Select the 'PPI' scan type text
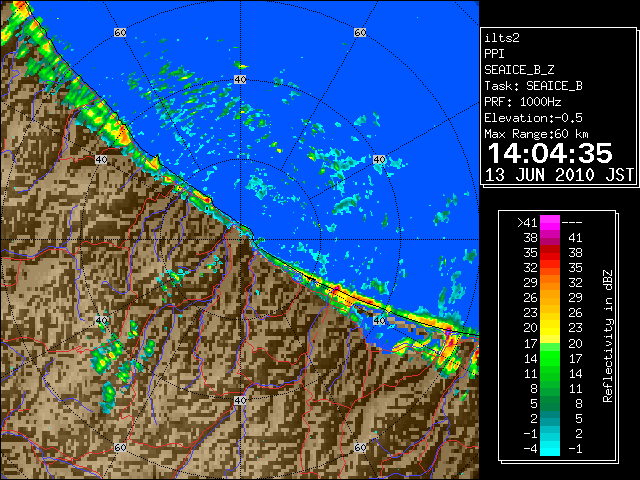This screenshot has width=640, height=480. [x=494, y=54]
